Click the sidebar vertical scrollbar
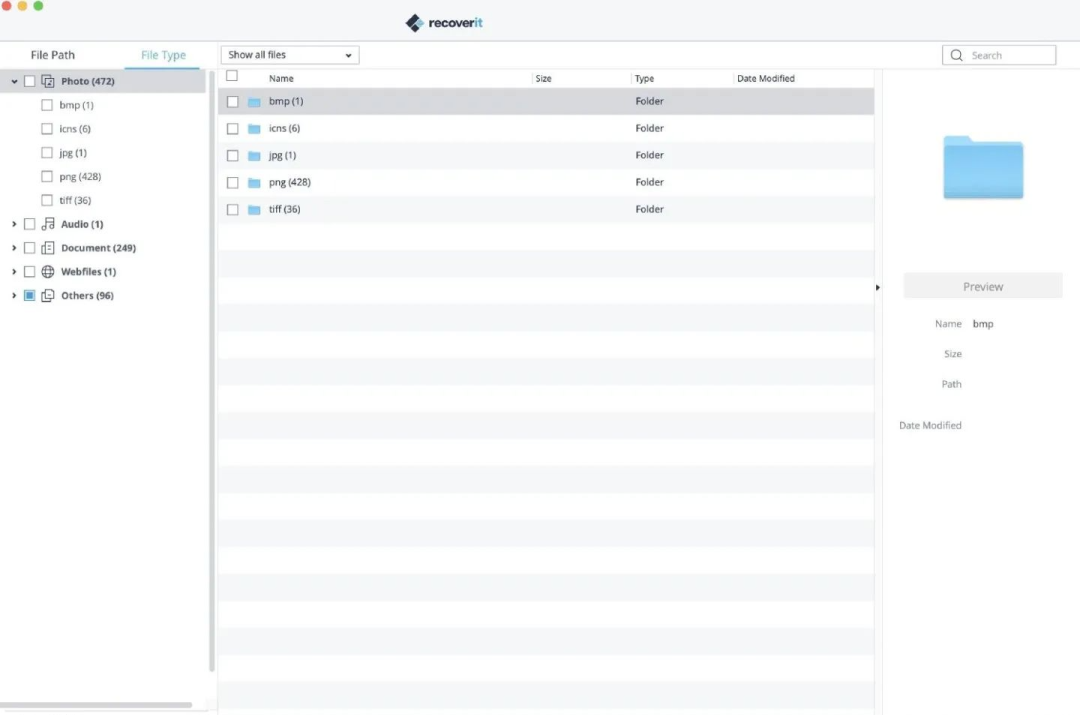Viewport: 1080px width, 715px height. pyautogui.click(x=212, y=370)
